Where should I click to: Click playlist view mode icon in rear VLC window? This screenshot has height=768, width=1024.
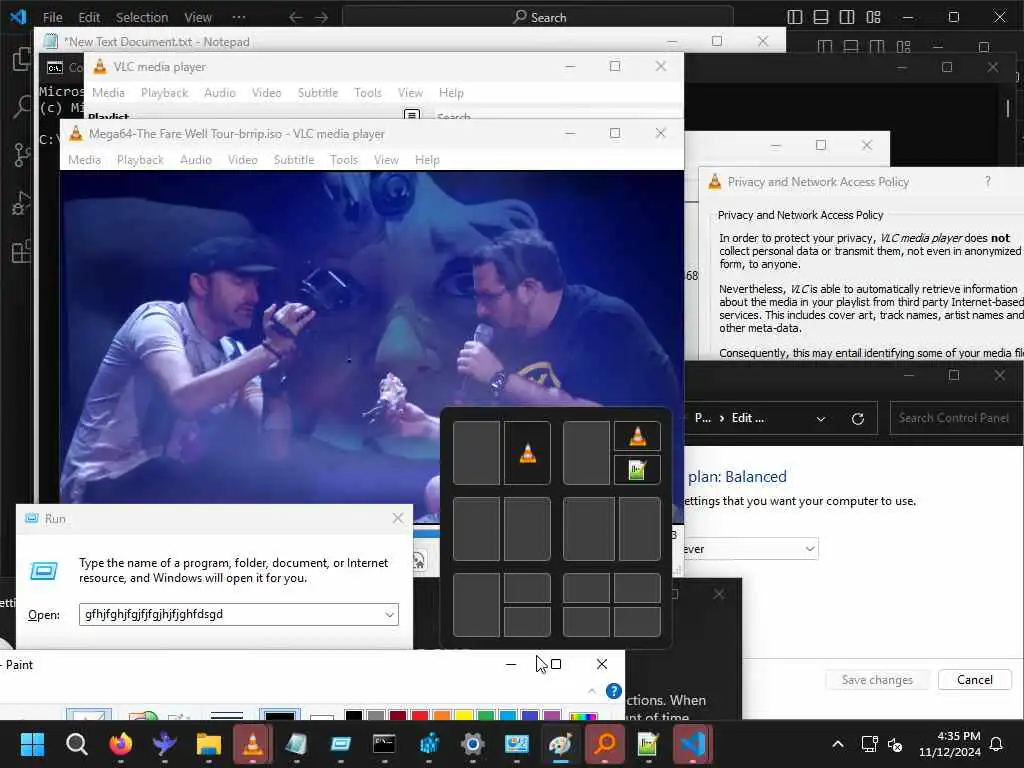pyautogui.click(x=412, y=115)
